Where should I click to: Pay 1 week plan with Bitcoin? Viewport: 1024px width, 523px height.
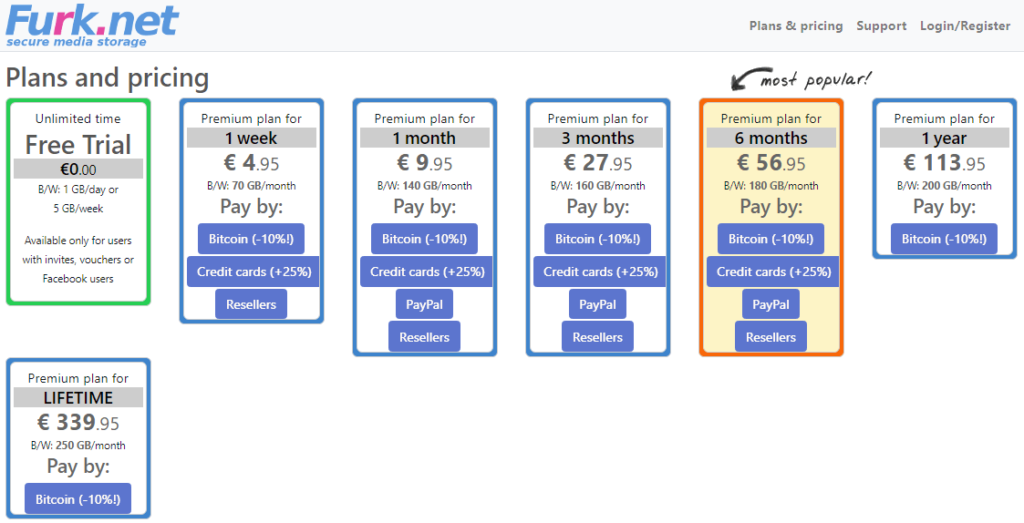coord(251,239)
